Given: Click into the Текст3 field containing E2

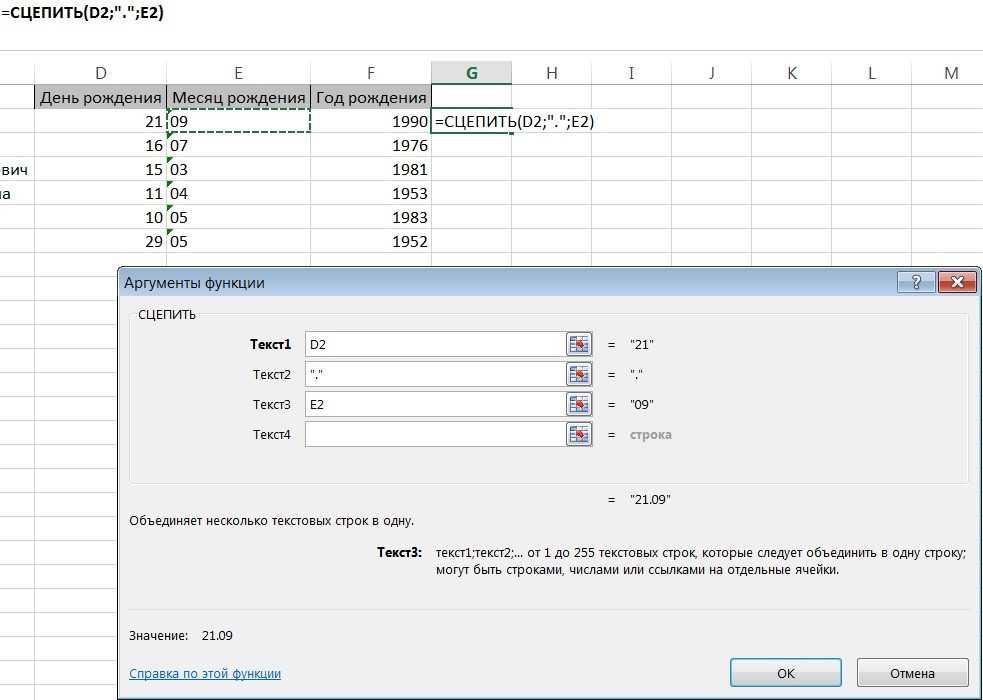Looking at the screenshot, I should click(x=434, y=404).
